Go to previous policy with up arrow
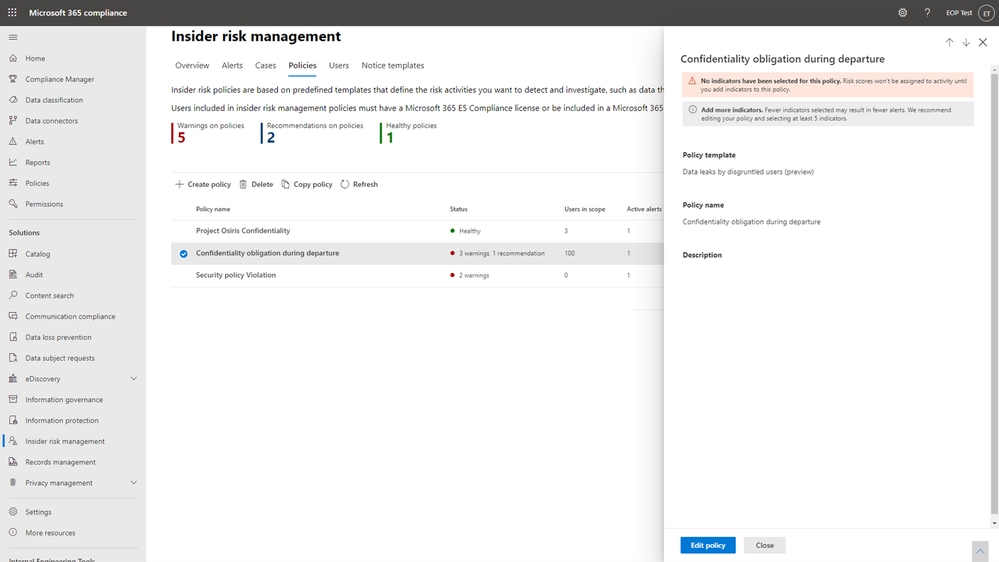The image size is (999, 562). pyautogui.click(x=949, y=42)
